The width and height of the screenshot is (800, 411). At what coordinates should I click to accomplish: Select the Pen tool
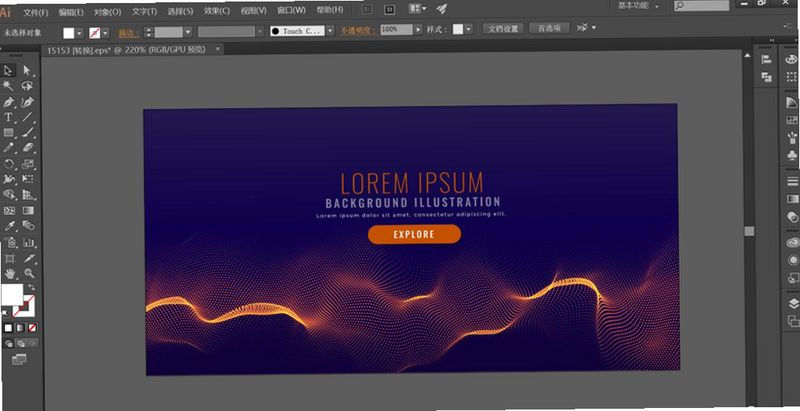[x=8, y=102]
